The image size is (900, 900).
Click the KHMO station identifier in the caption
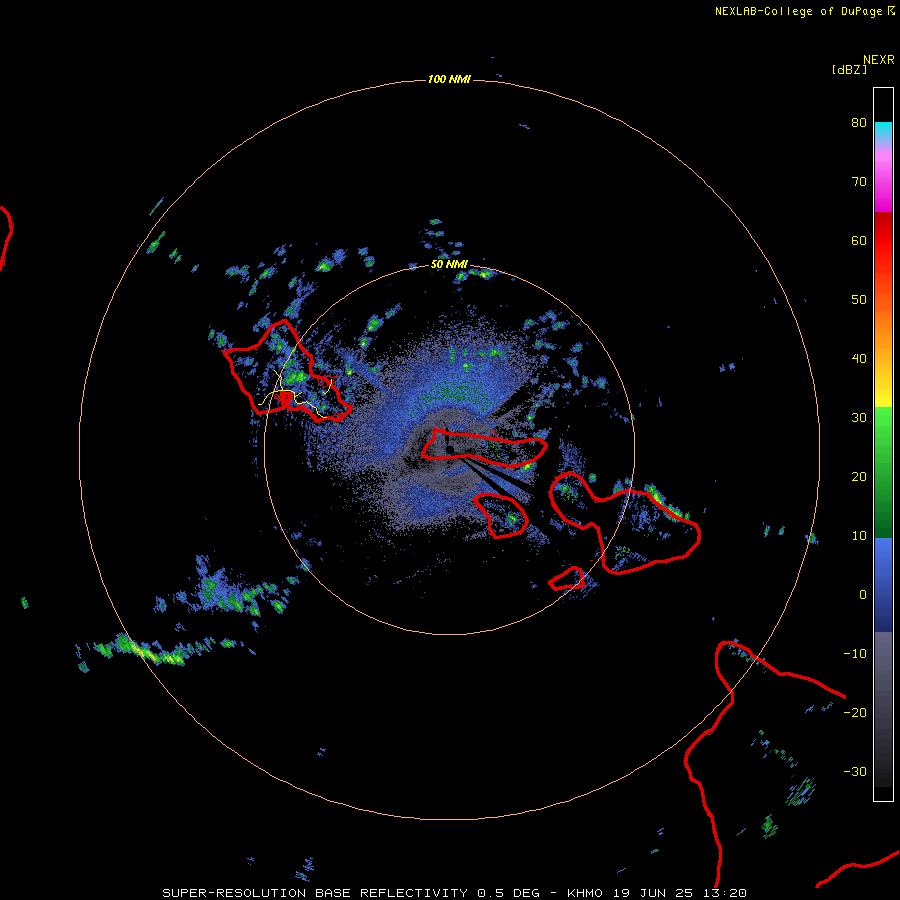[585, 893]
